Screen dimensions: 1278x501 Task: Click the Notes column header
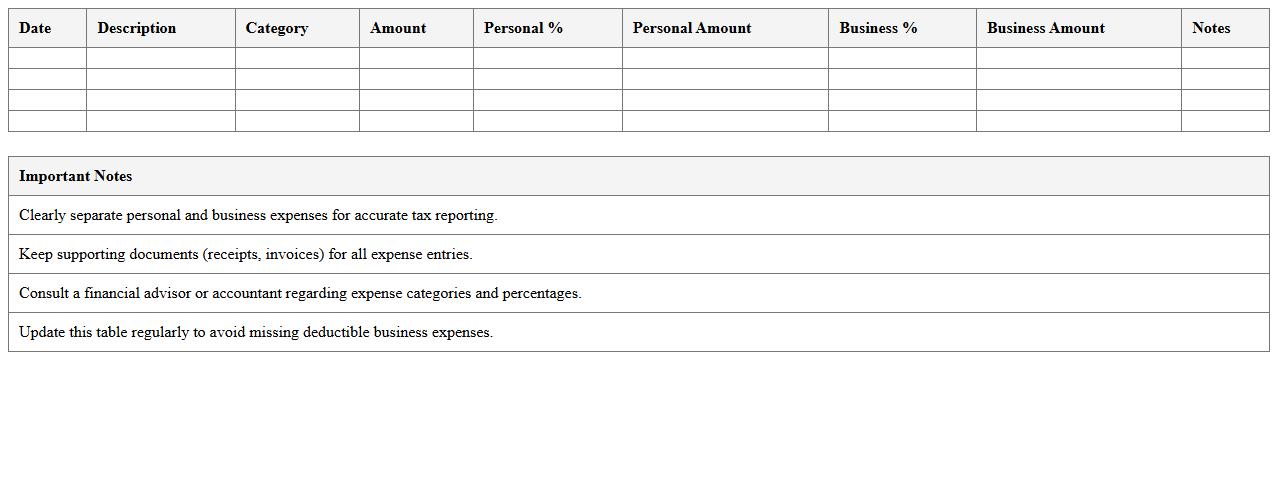pyautogui.click(x=1211, y=28)
